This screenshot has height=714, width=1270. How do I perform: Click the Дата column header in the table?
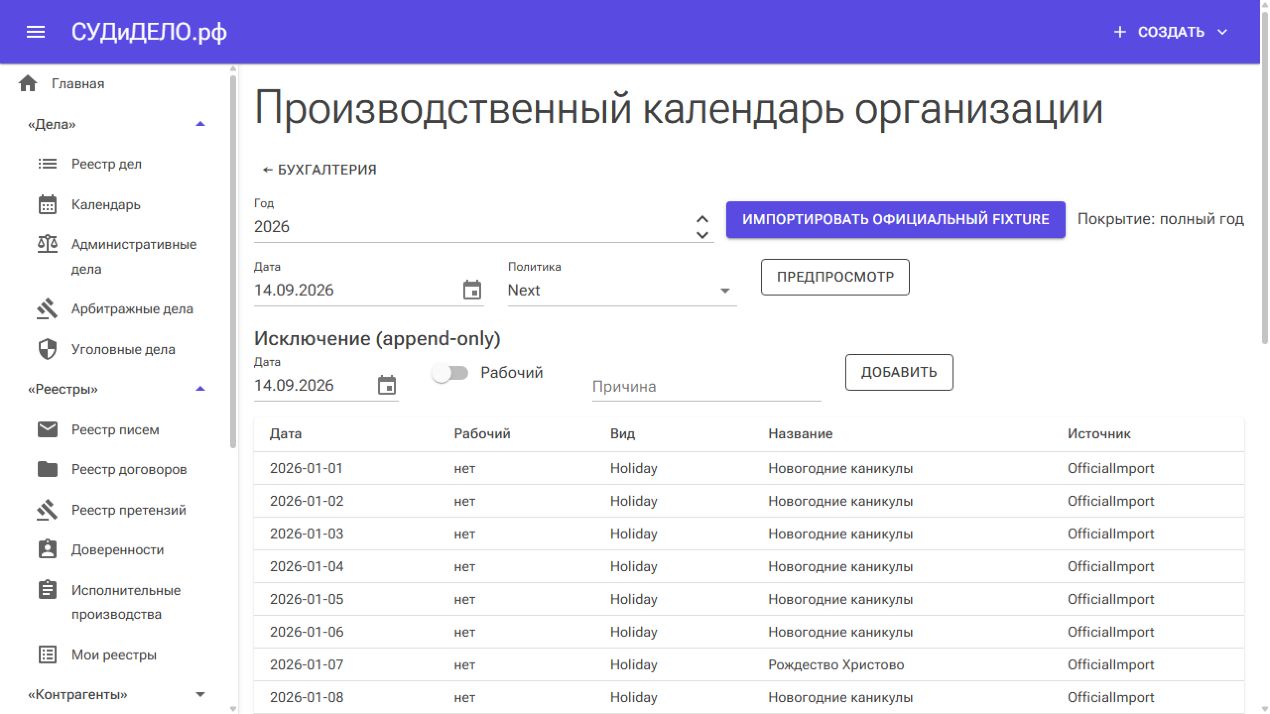click(286, 434)
